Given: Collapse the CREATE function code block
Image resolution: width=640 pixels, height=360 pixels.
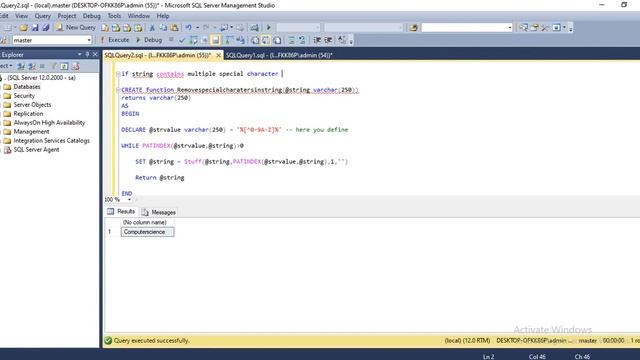Looking at the screenshot, I should pyautogui.click(x=118, y=90).
